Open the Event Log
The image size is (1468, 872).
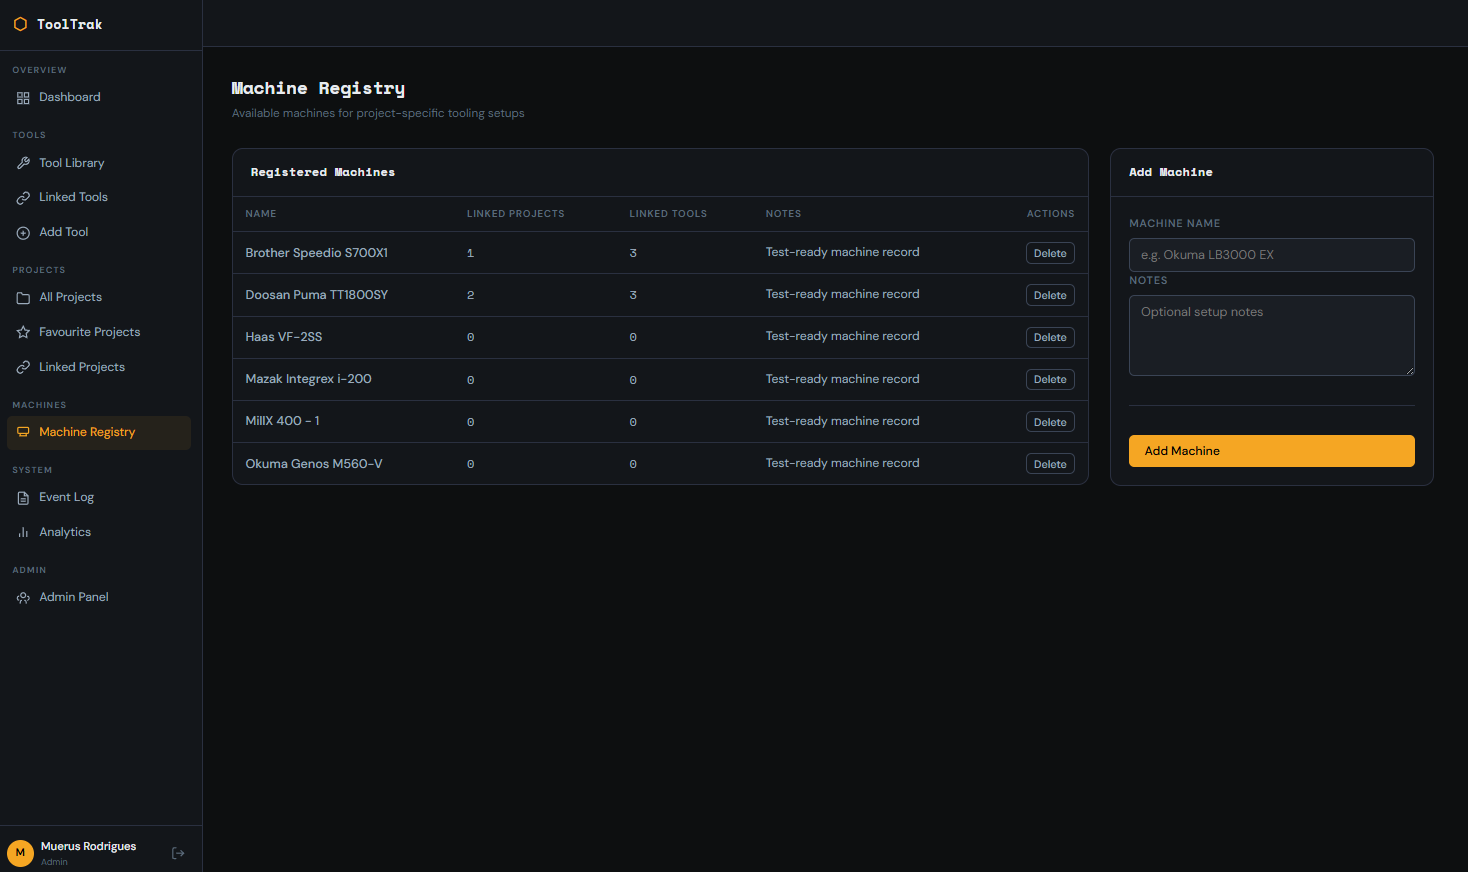99,498
